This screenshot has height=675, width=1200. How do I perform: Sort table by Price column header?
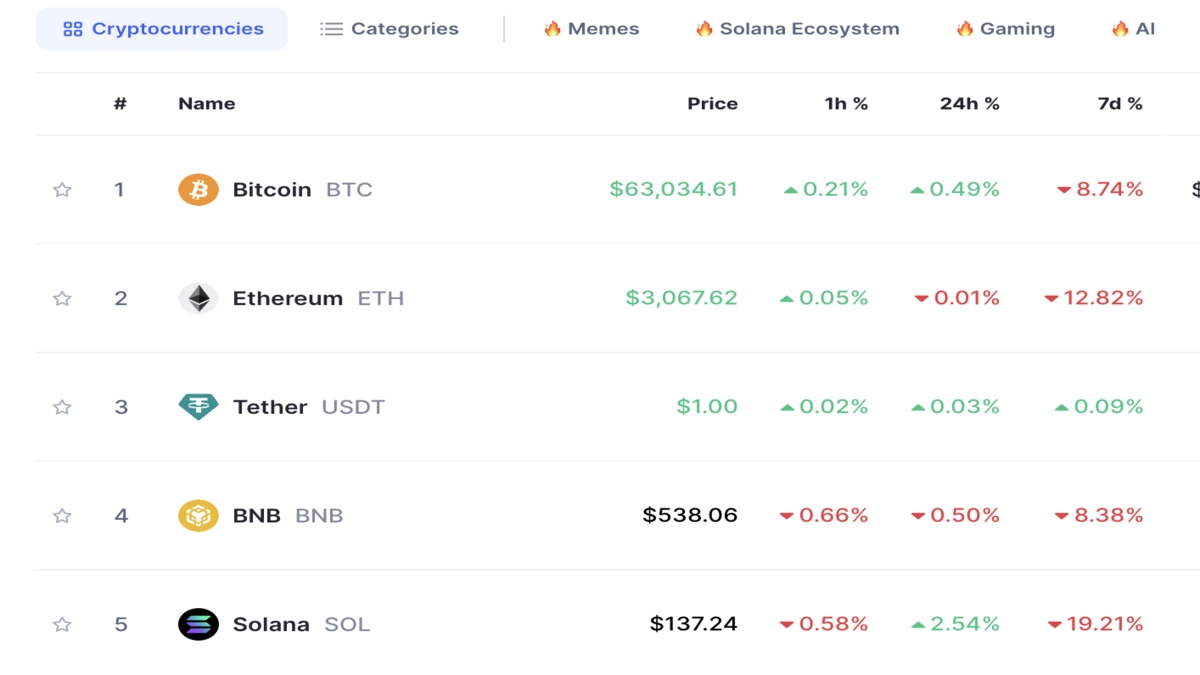point(712,103)
